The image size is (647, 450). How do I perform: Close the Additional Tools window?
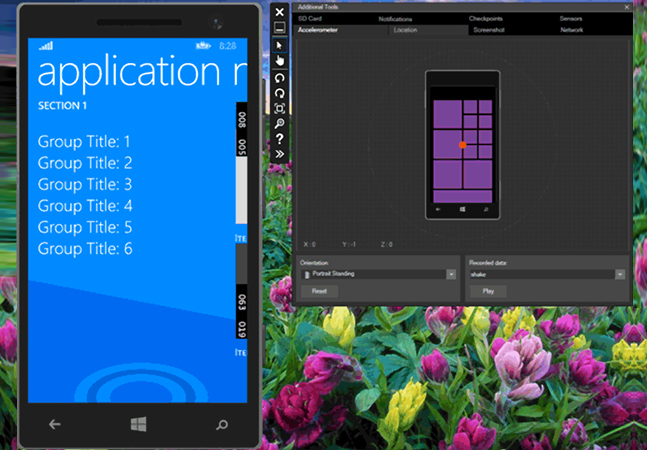627,7
